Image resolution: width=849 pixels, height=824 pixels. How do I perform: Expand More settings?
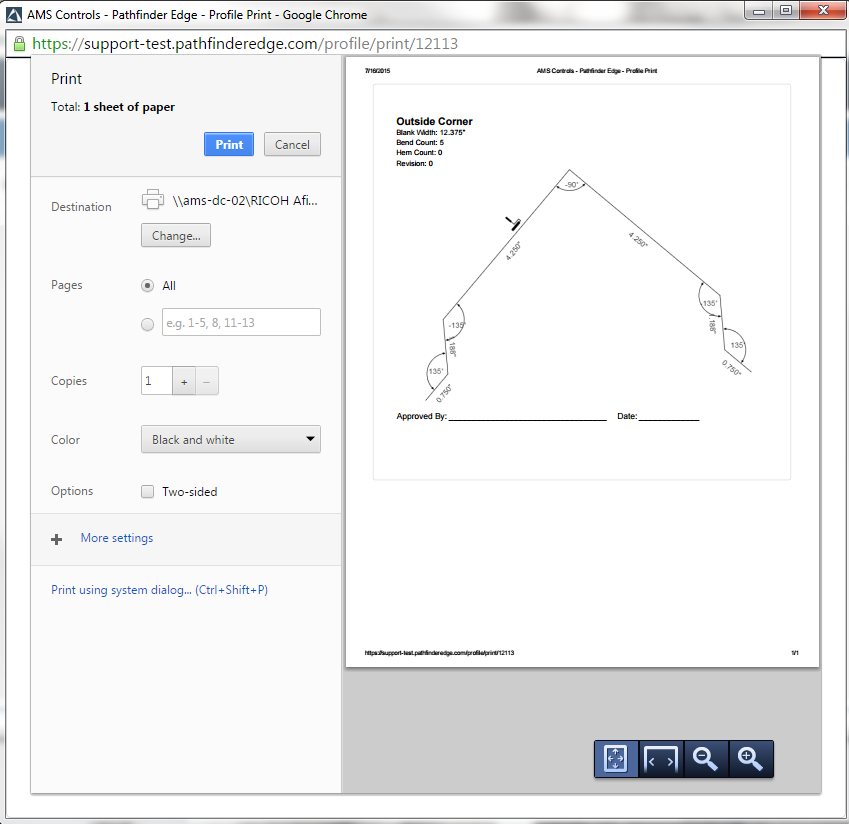click(116, 538)
